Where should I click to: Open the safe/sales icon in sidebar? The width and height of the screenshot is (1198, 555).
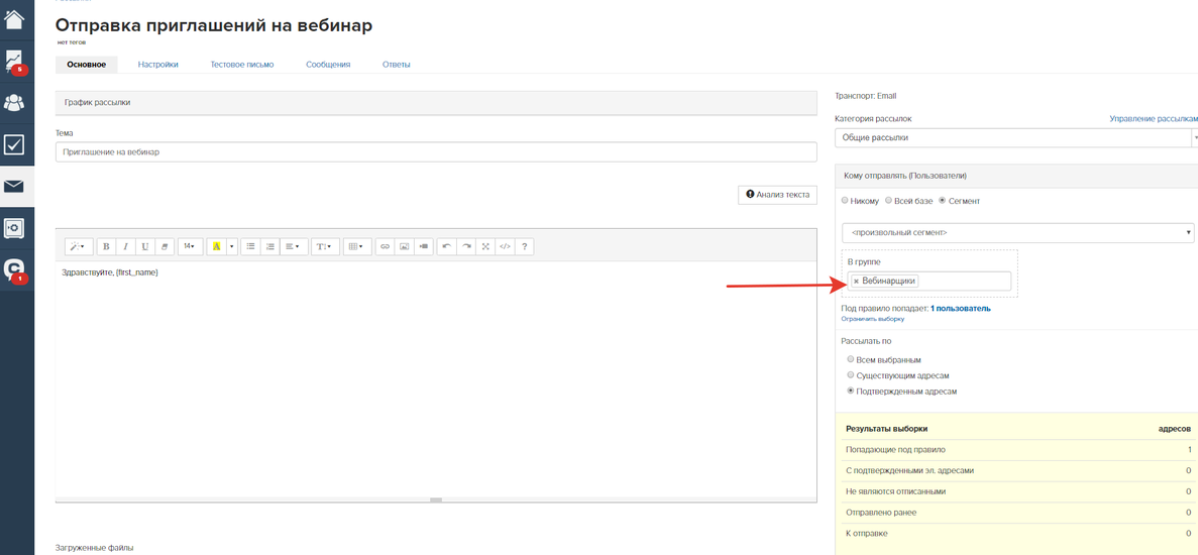coord(16,228)
